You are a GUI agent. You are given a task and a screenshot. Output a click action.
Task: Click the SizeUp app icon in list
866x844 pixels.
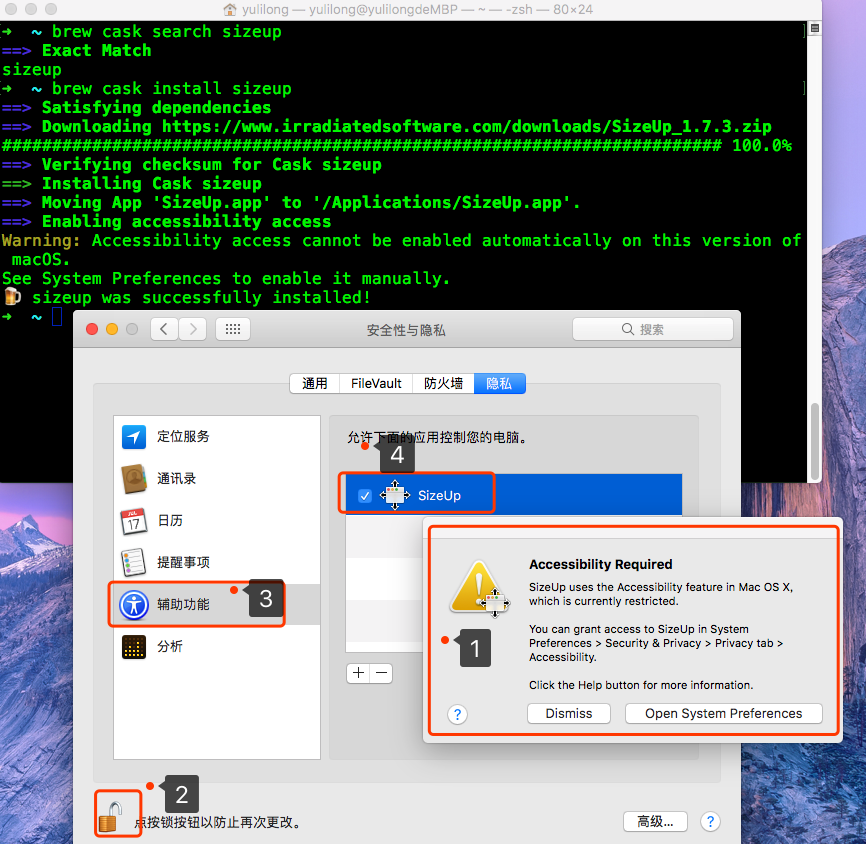tap(394, 495)
